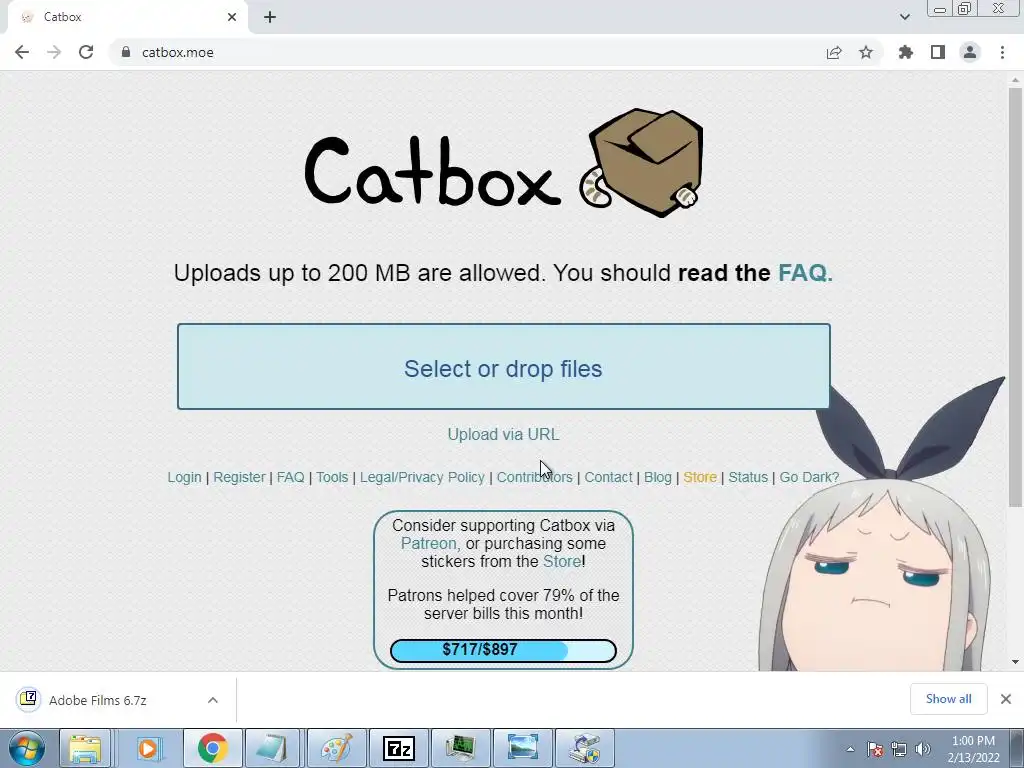Click the scrollbar down arrow
1024x768 pixels.
click(x=1015, y=662)
